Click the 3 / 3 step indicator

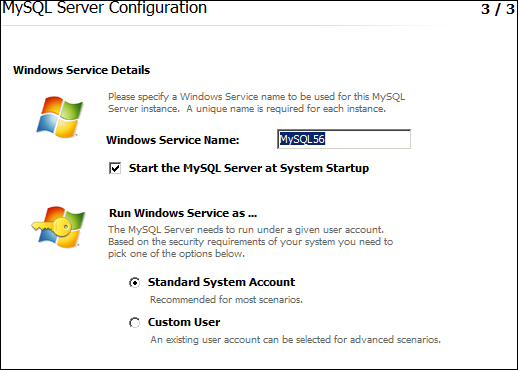point(498,9)
